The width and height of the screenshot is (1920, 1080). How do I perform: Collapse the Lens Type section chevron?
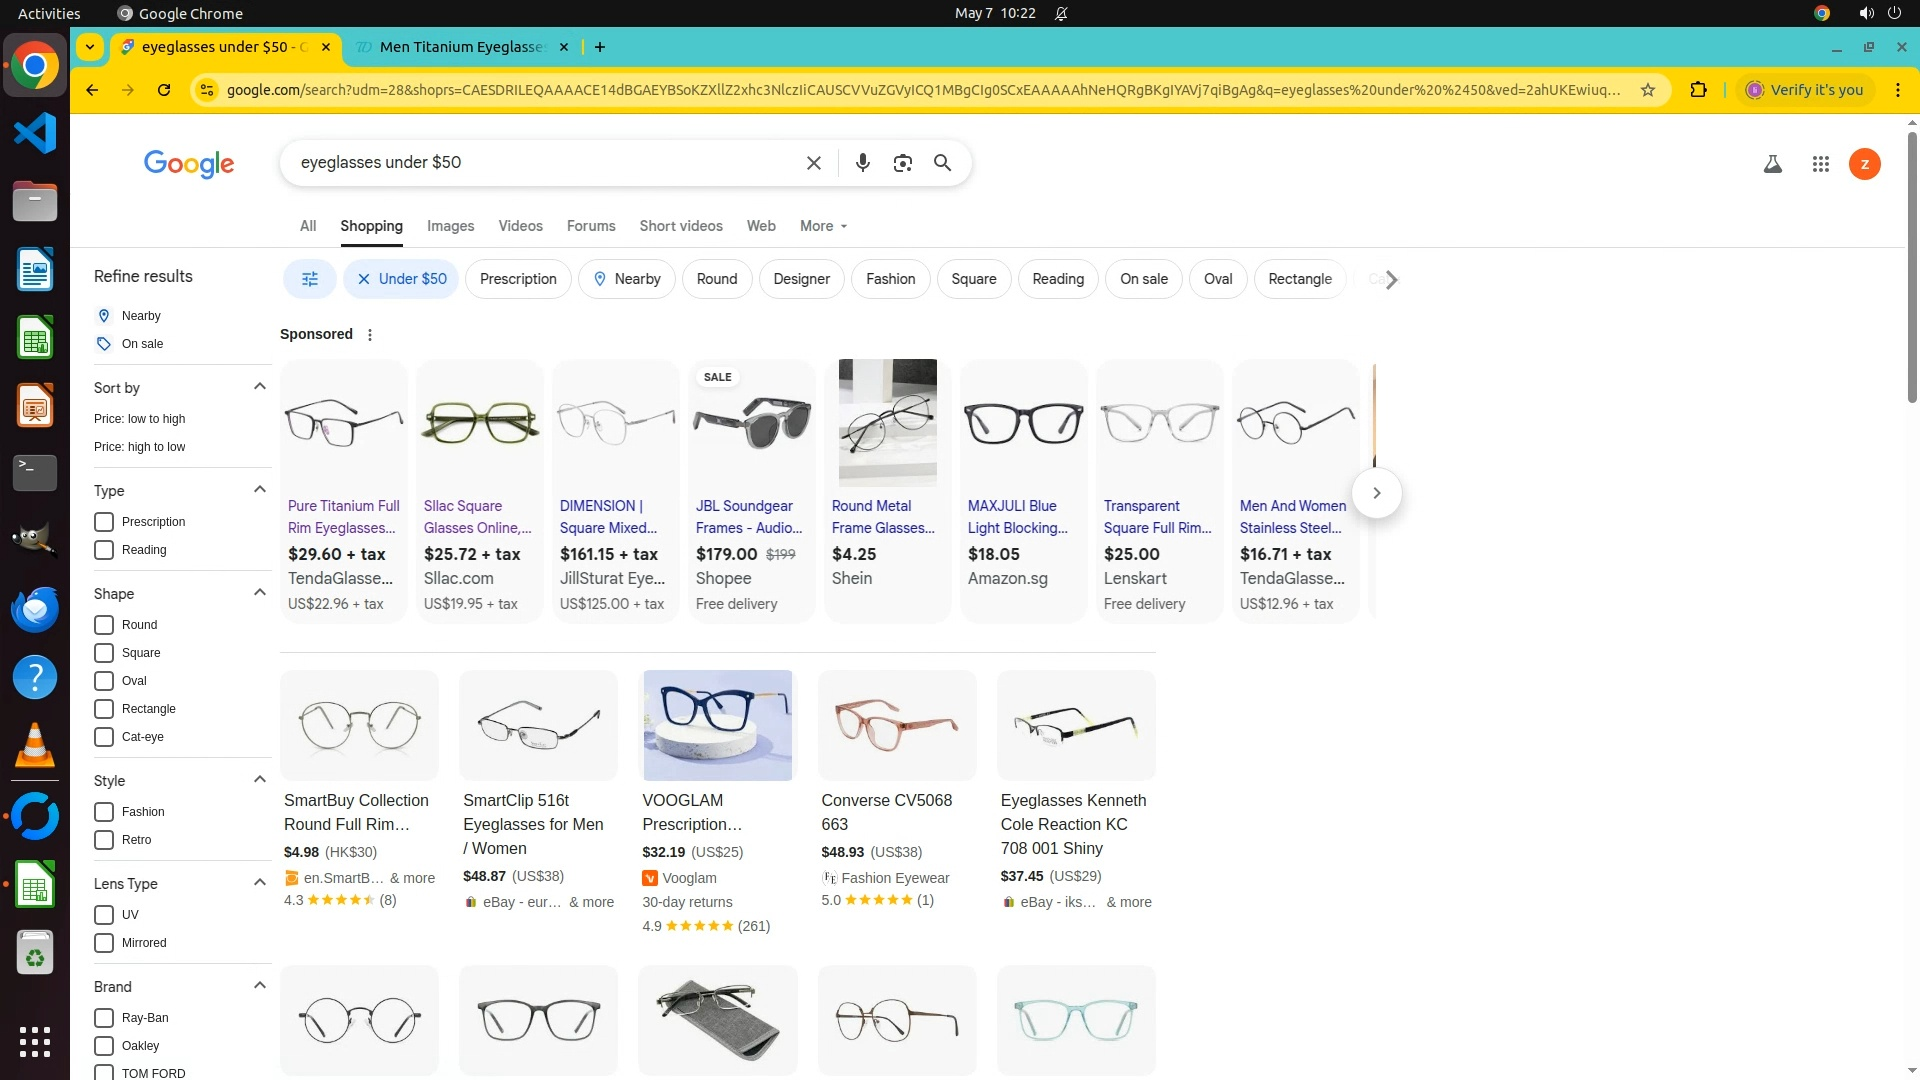pyautogui.click(x=260, y=883)
